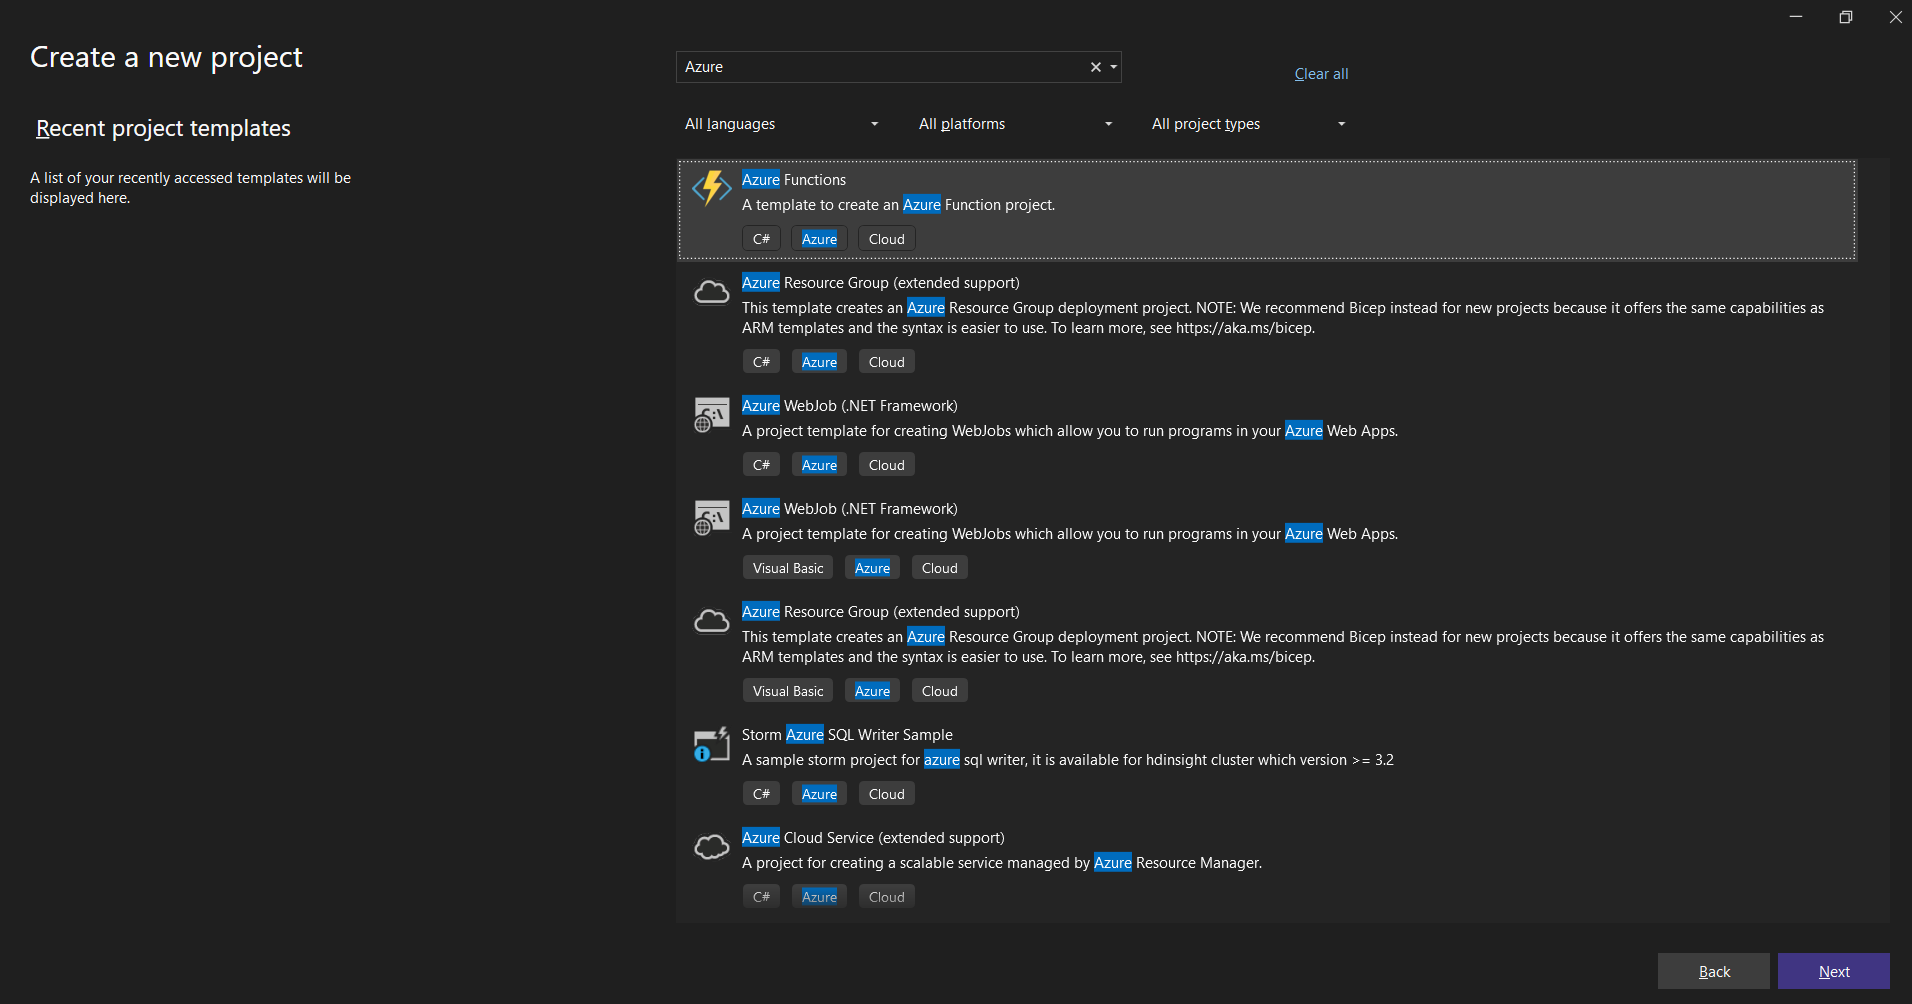
Task: Click the Azure Functions lightning bolt icon
Action: coord(712,188)
